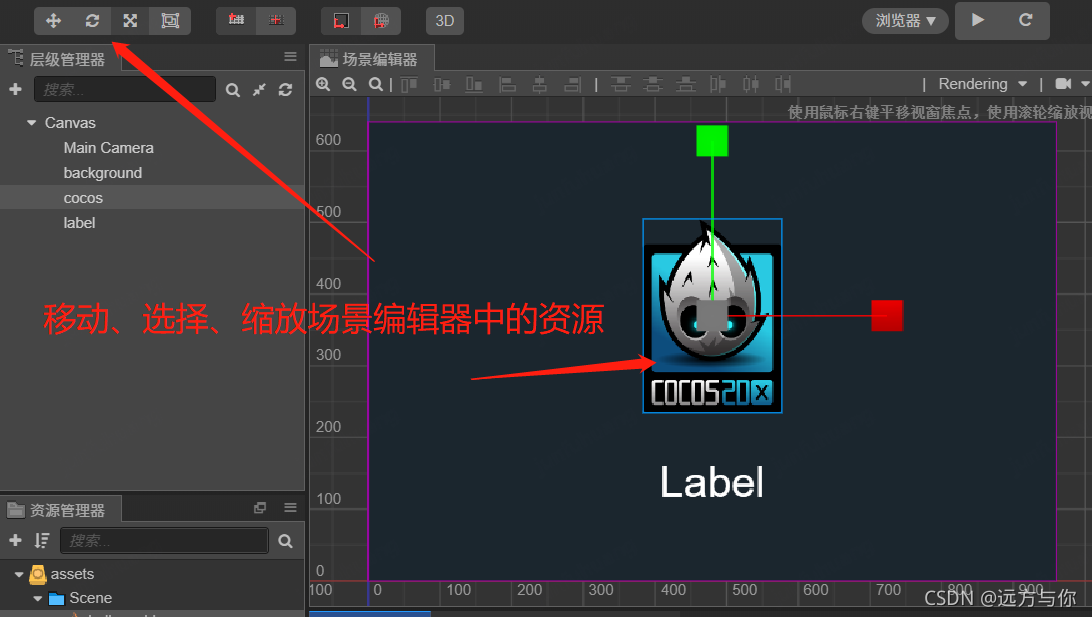
Task: Distribute nodes by left edges
Action: (718, 84)
